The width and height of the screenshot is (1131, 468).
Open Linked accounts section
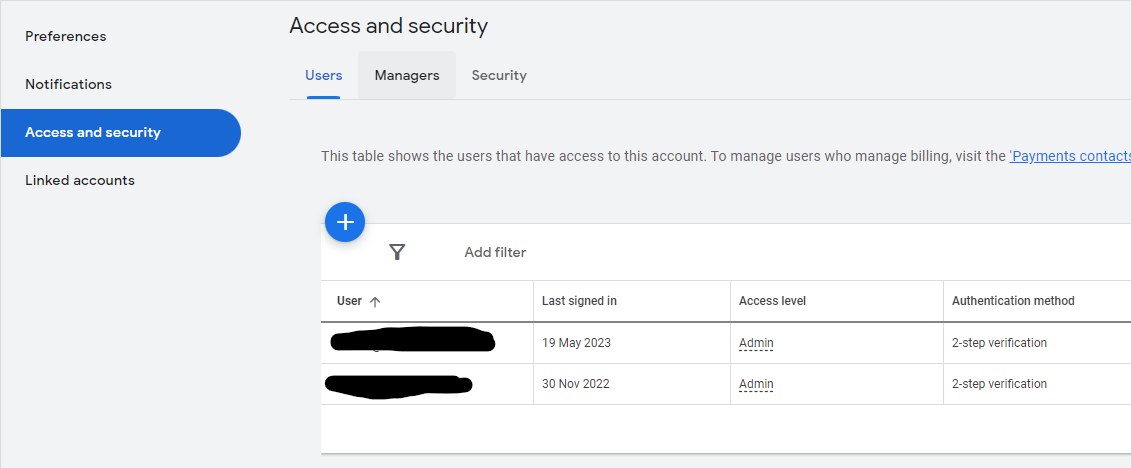point(80,180)
